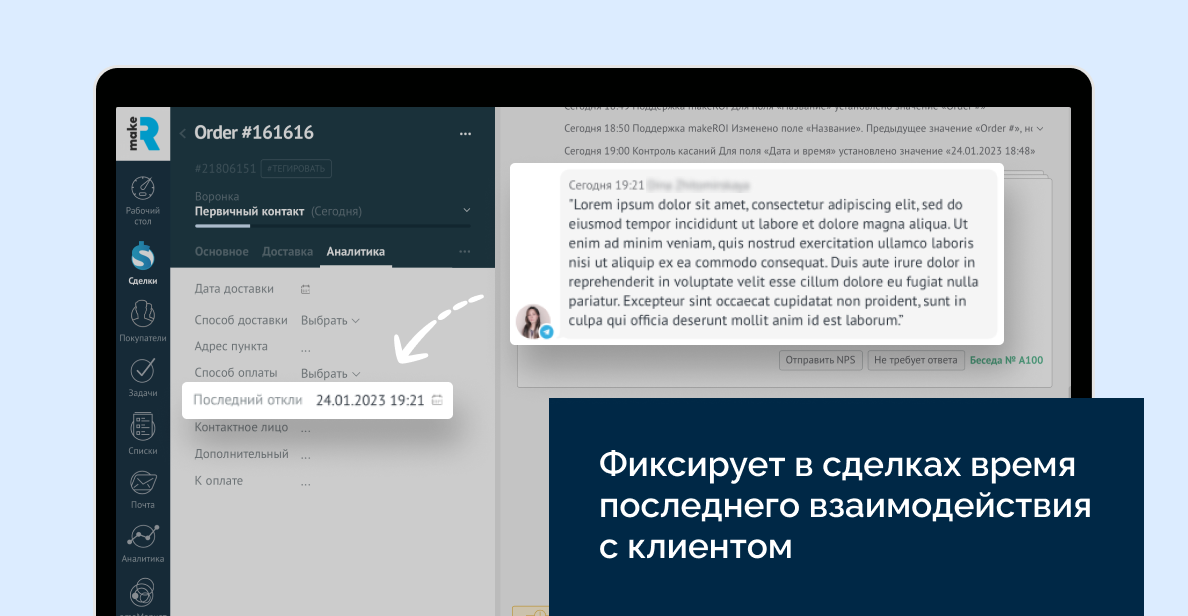Click the Контактное лицо empty value field
Image resolution: width=1188 pixels, height=616 pixels.
click(x=305, y=430)
